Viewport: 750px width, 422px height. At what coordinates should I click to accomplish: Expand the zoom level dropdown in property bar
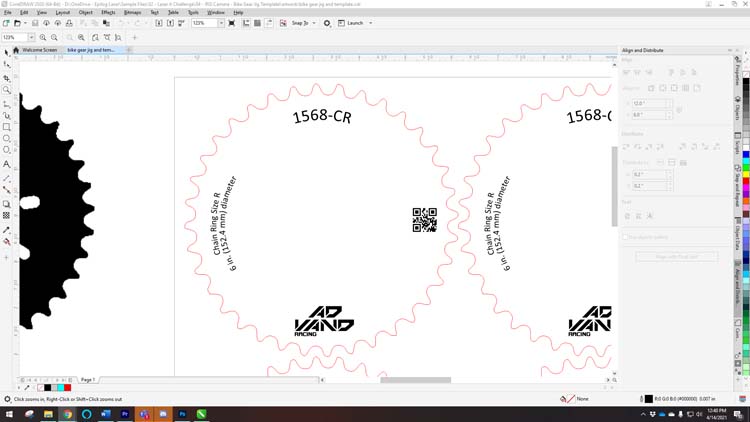pyautogui.click(x=31, y=37)
